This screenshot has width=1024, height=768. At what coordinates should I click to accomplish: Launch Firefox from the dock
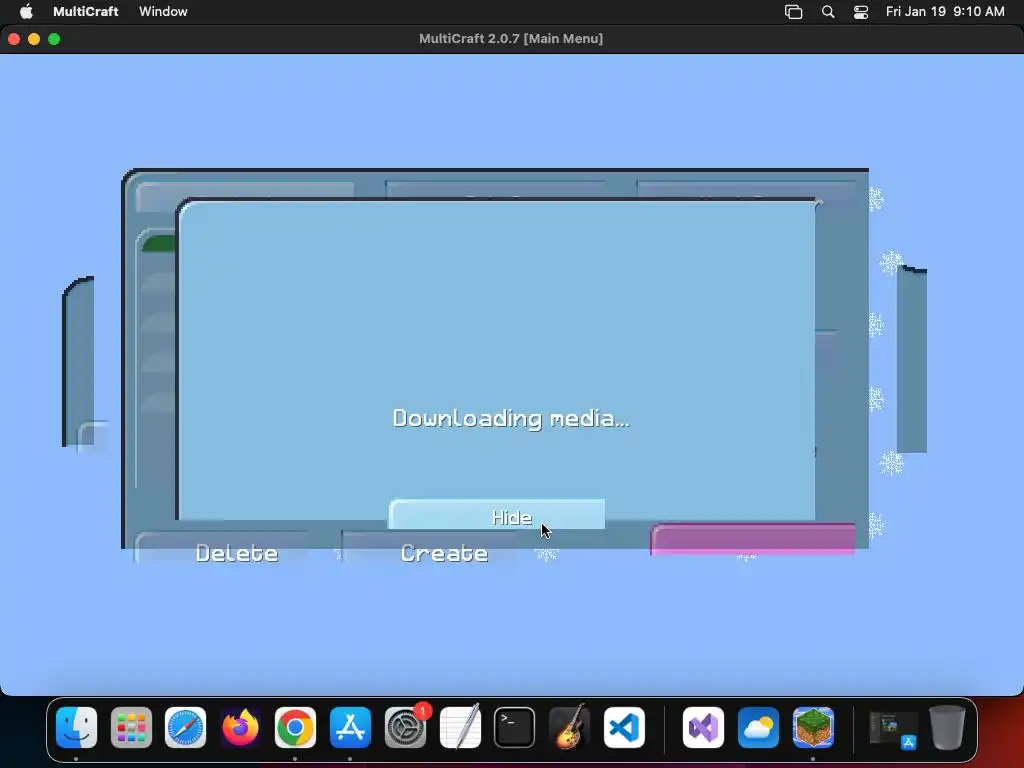(240, 727)
